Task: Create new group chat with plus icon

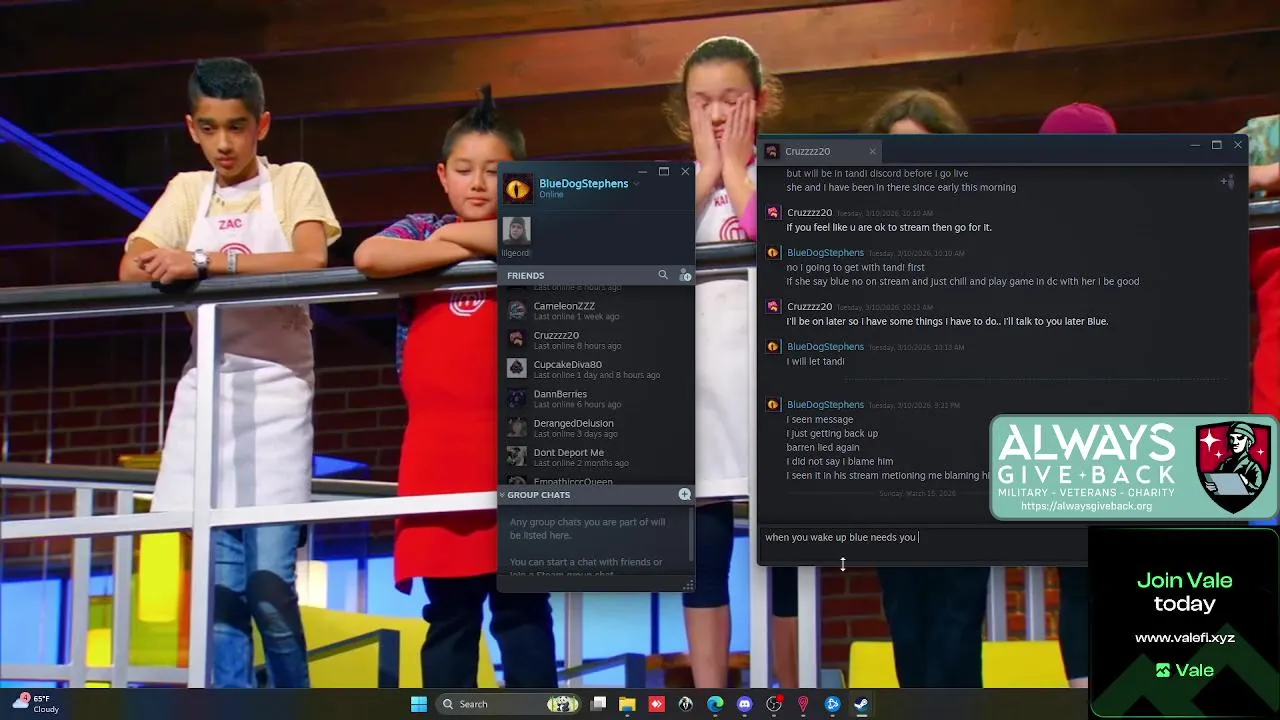Action: 685,494
